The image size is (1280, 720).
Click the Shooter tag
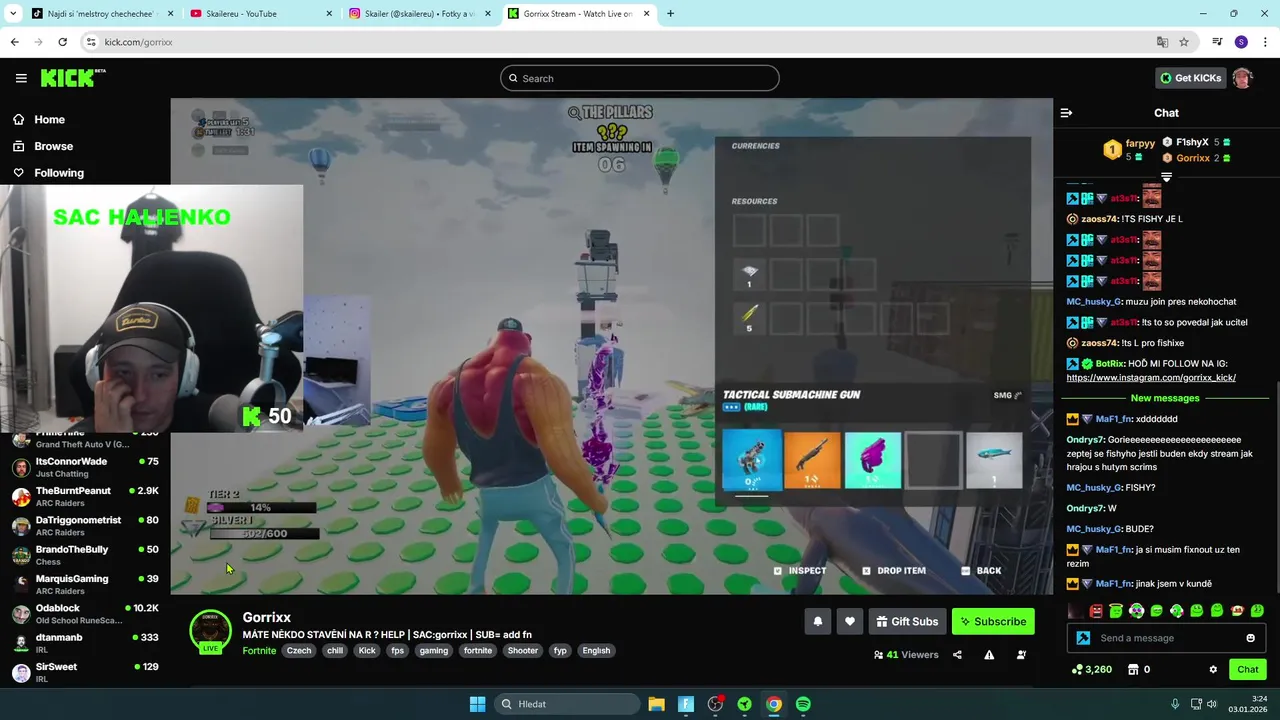coord(522,651)
